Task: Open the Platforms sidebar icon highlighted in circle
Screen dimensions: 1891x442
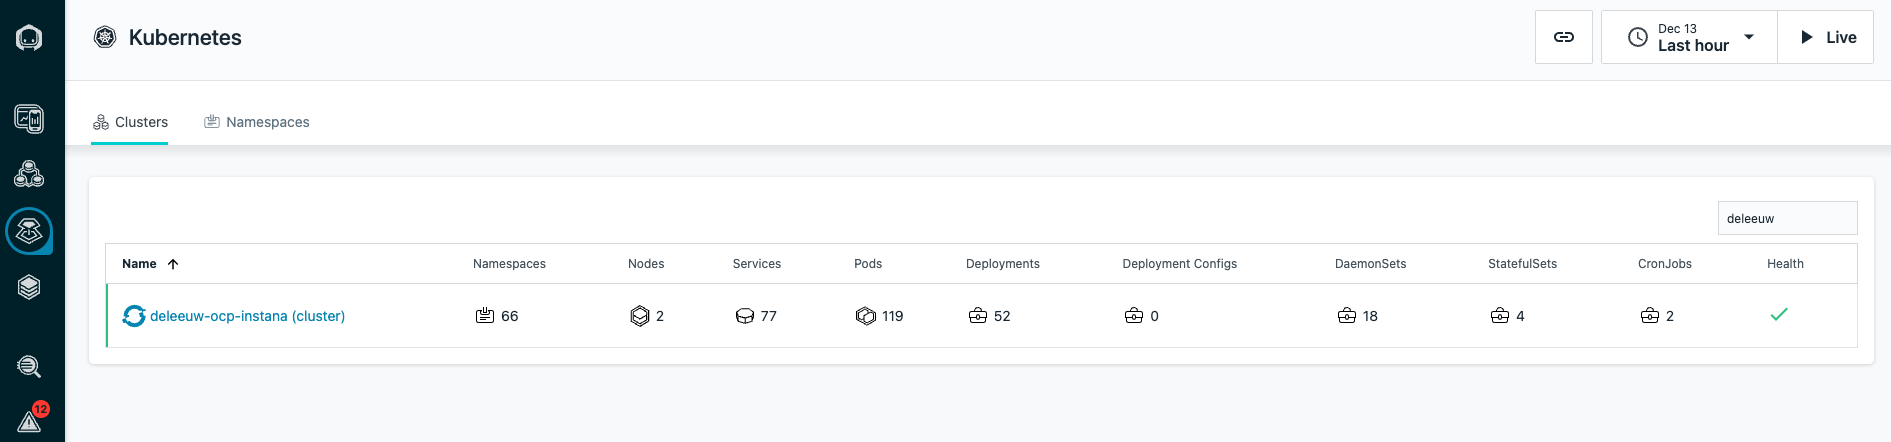Action: pos(29,231)
